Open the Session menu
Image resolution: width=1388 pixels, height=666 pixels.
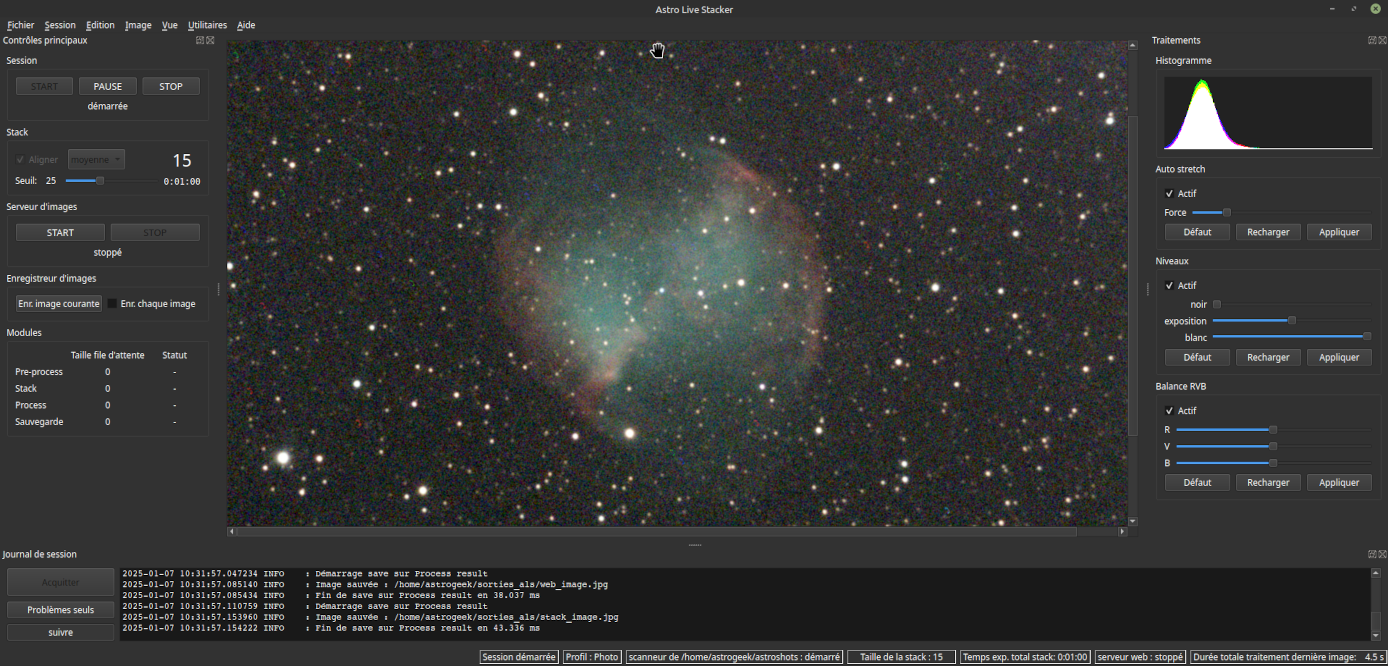[60, 25]
